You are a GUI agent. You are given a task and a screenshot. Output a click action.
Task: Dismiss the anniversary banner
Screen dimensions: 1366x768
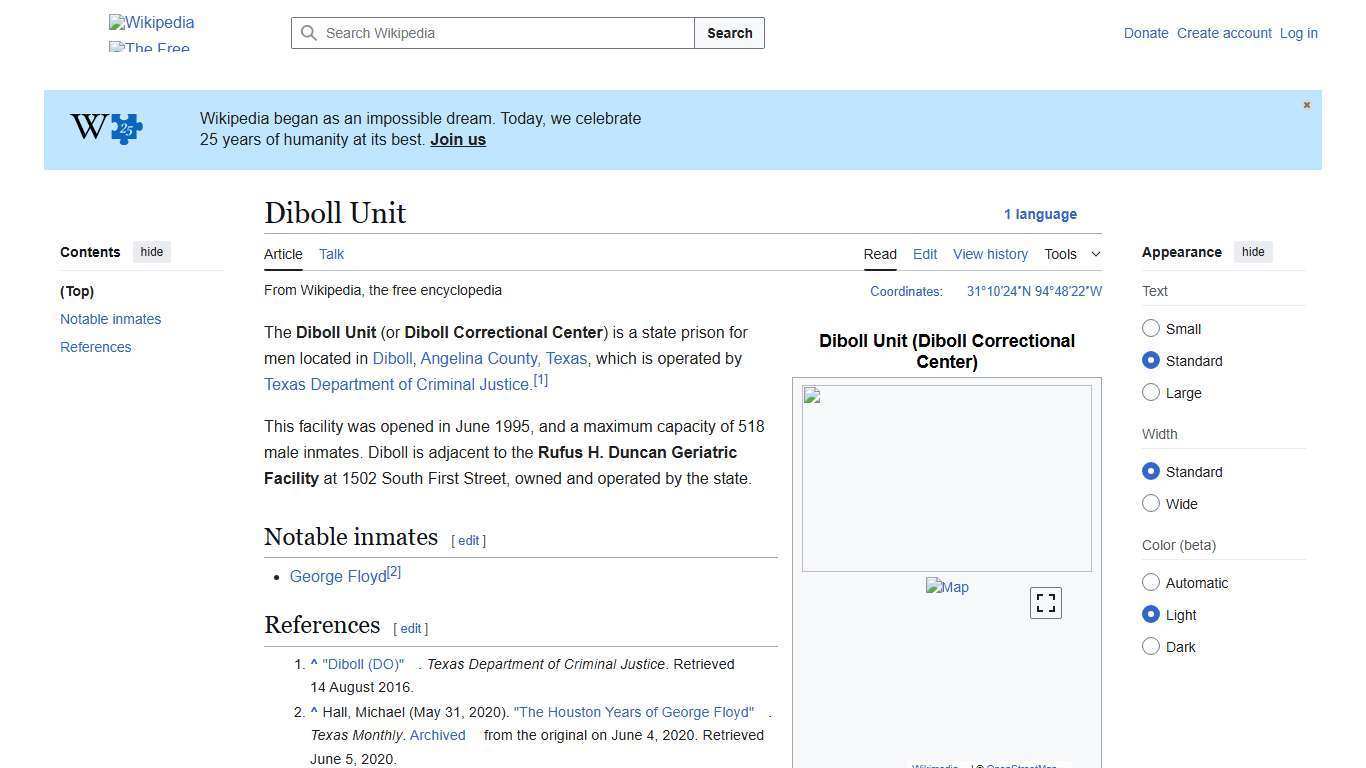click(1306, 105)
